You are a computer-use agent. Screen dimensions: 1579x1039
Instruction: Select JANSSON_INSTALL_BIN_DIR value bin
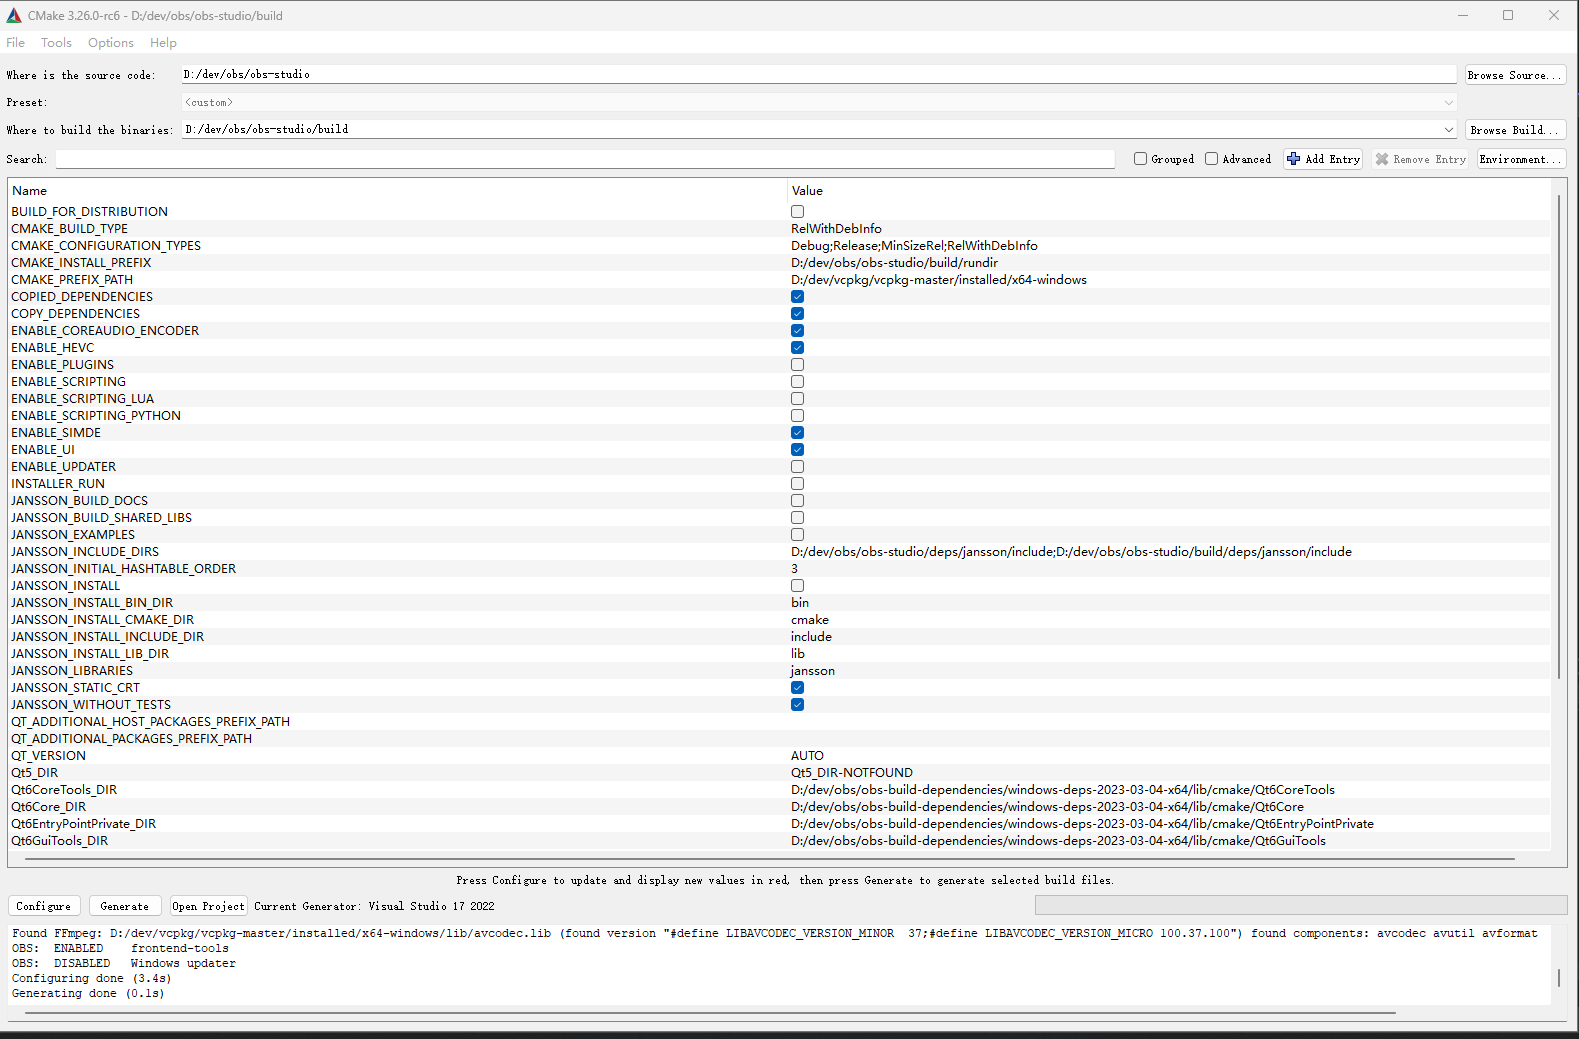pyautogui.click(x=800, y=603)
